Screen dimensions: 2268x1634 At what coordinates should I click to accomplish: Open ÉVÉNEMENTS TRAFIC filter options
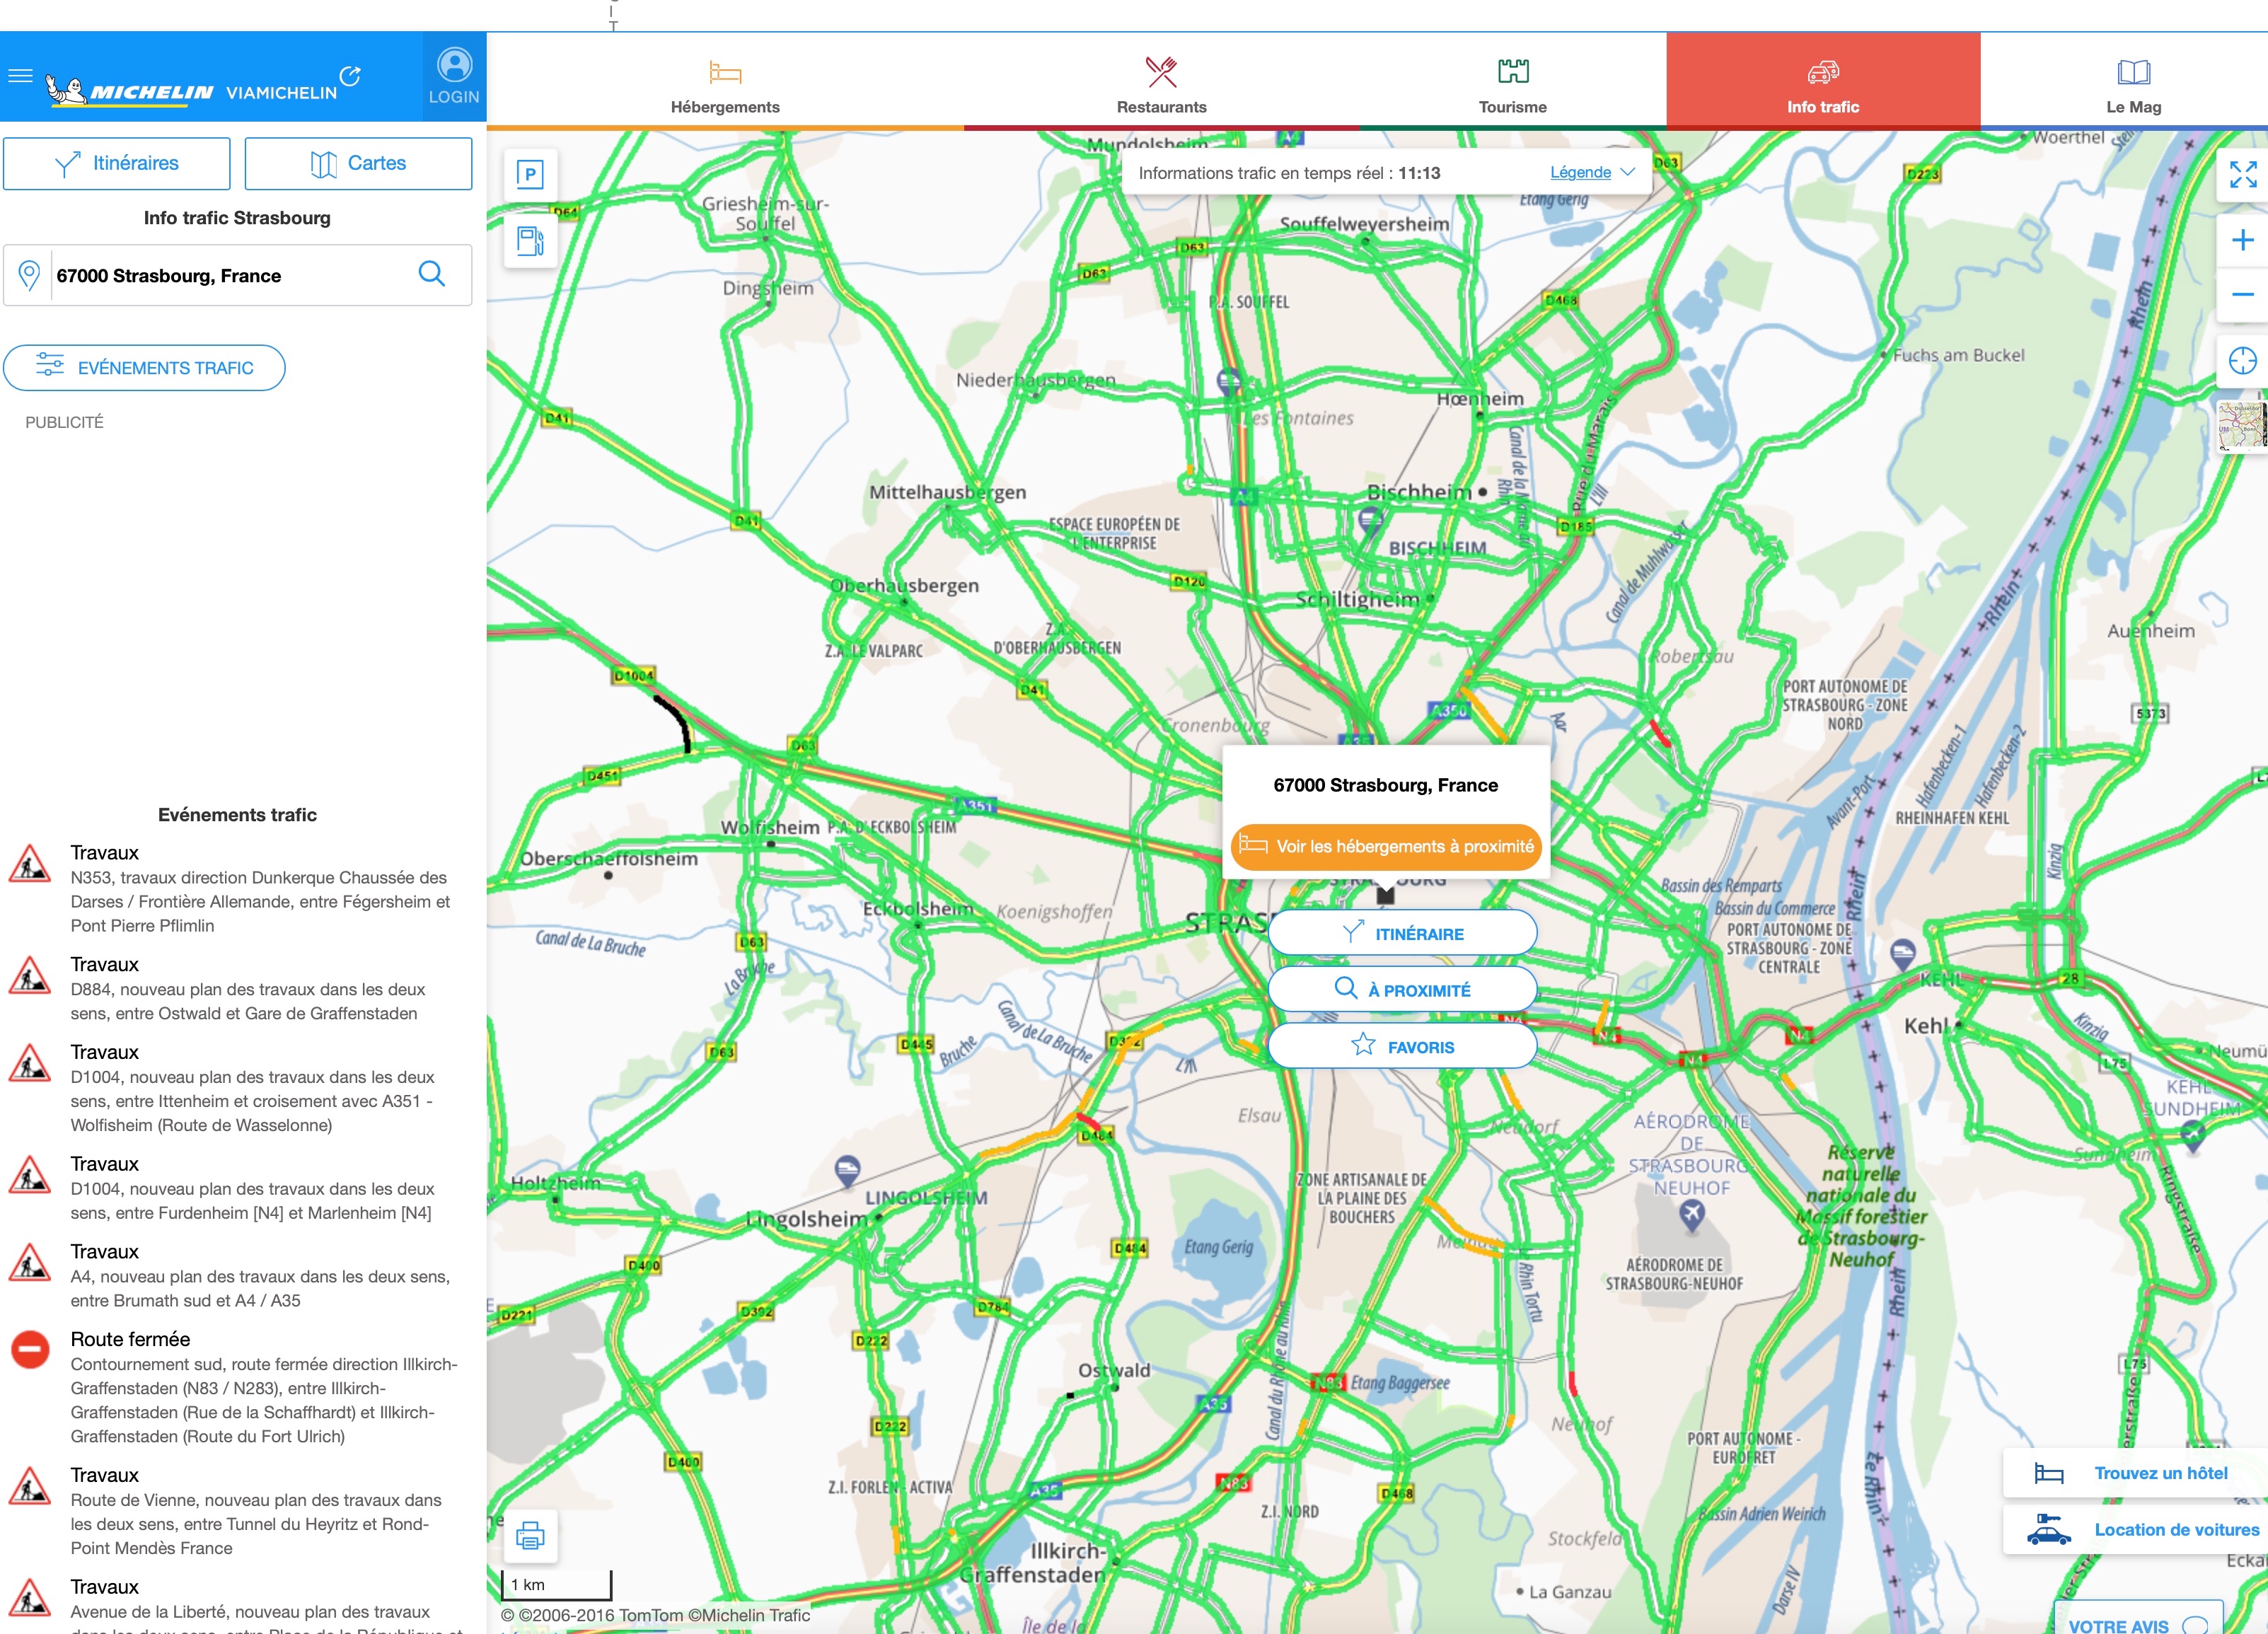(145, 368)
